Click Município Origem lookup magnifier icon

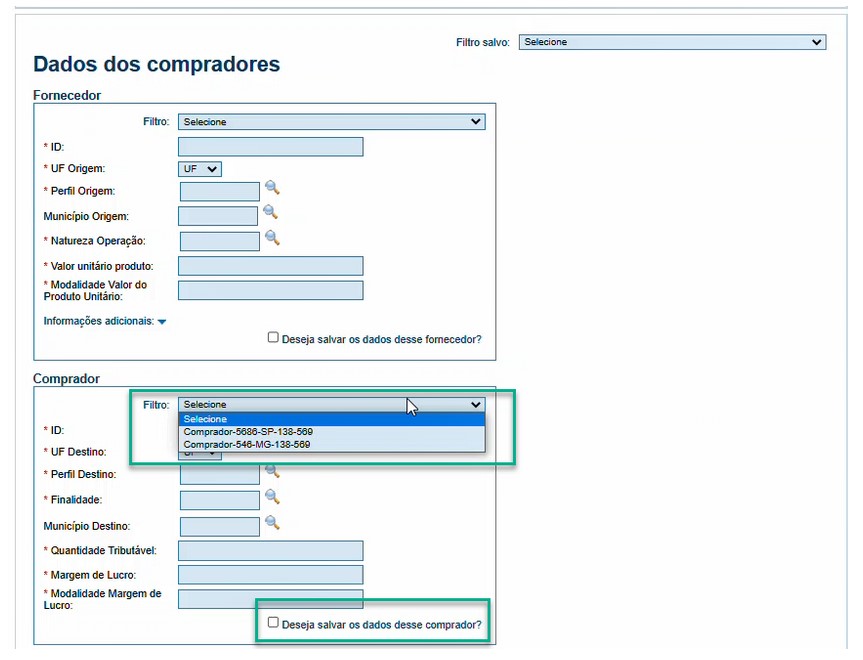[270, 212]
